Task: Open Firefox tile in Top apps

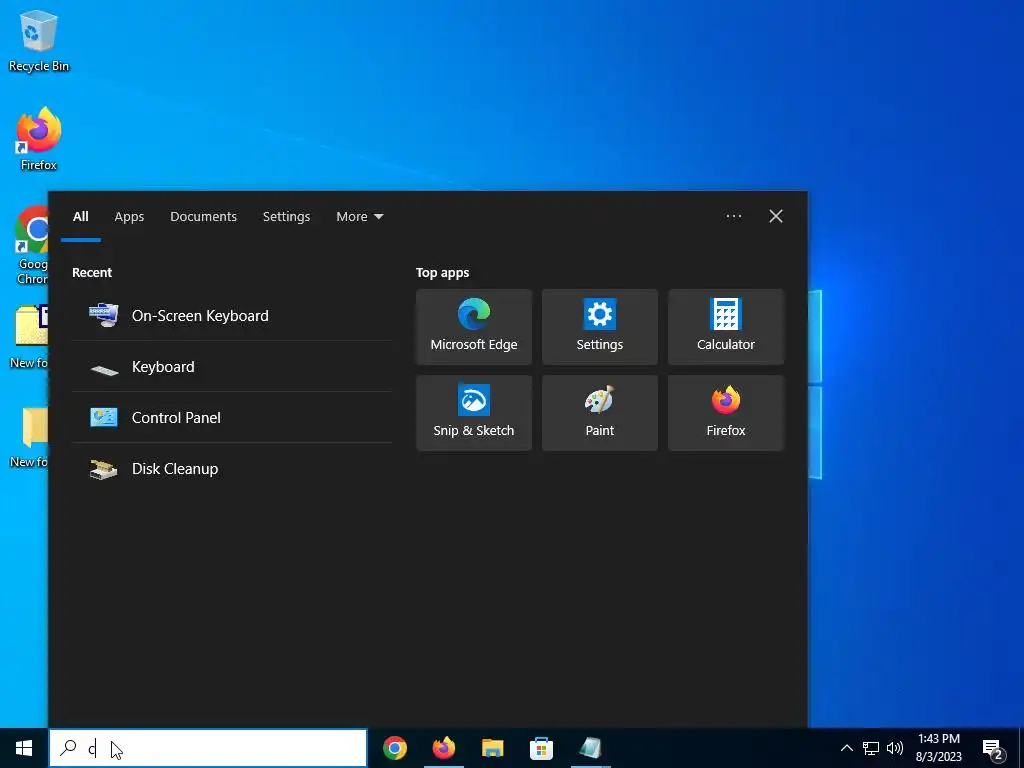Action: [x=726, y=413]
